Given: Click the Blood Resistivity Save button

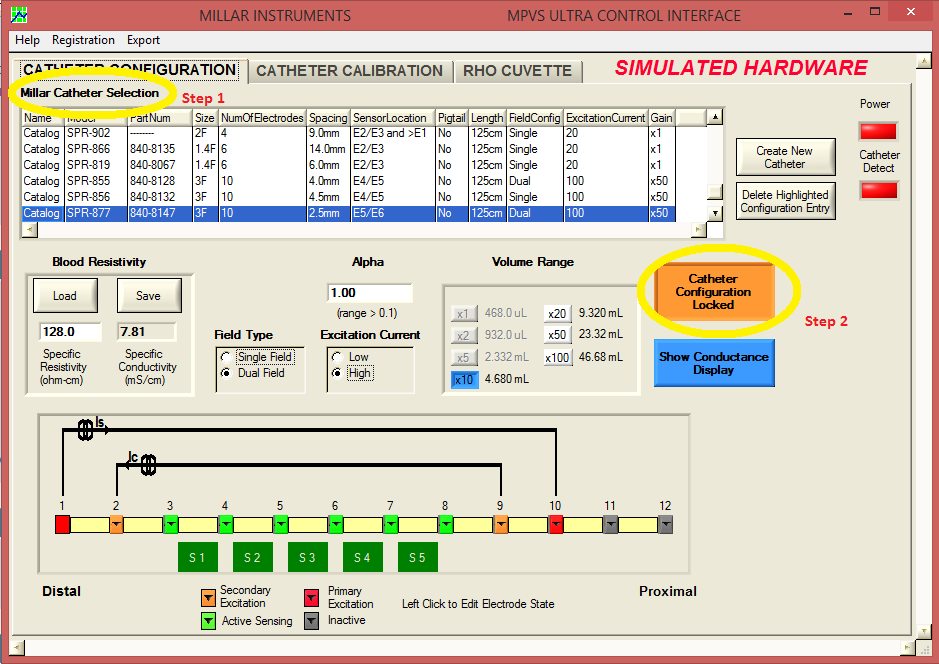Looking at the screenshot, I should point(149,296).
